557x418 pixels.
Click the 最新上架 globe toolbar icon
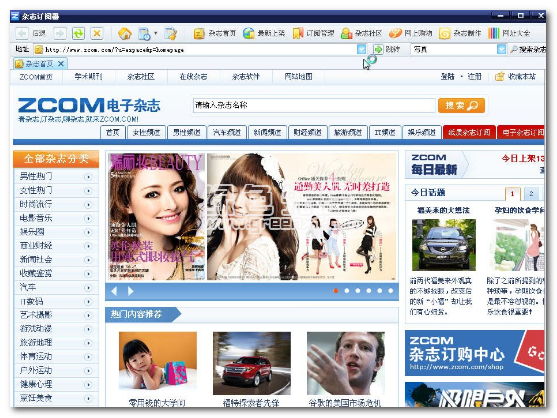pyautogui.click(x=264, y=33)
